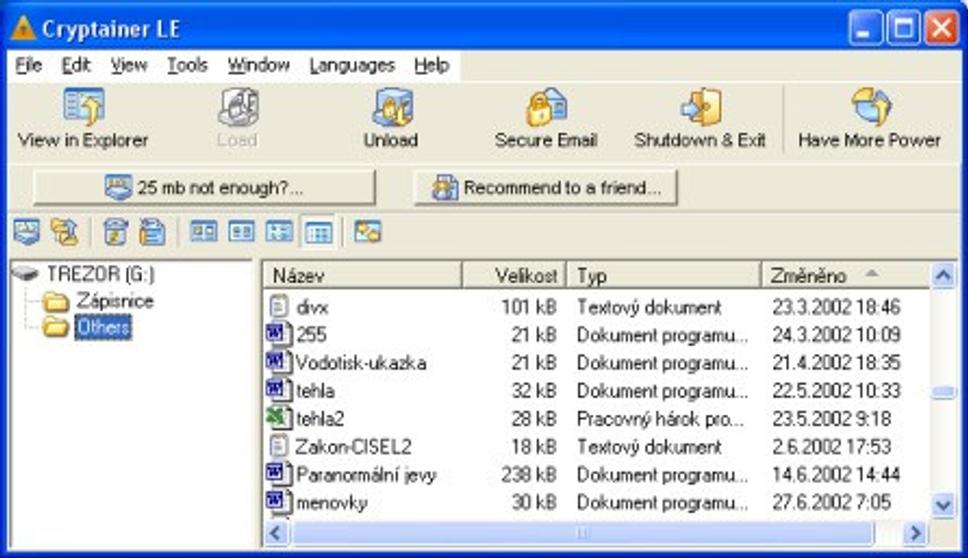Select the file named Vodotisk-ukazka
The height and width of the screenshot is (558, 968).
click(x=361, y=362)
